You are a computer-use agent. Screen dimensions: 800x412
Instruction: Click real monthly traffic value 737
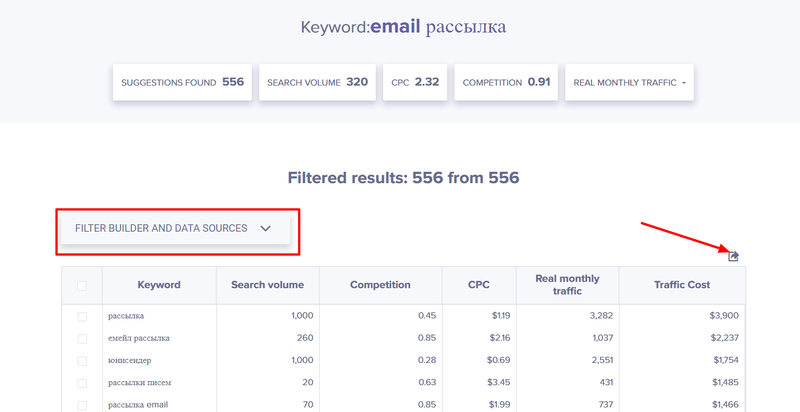[606, 404]
